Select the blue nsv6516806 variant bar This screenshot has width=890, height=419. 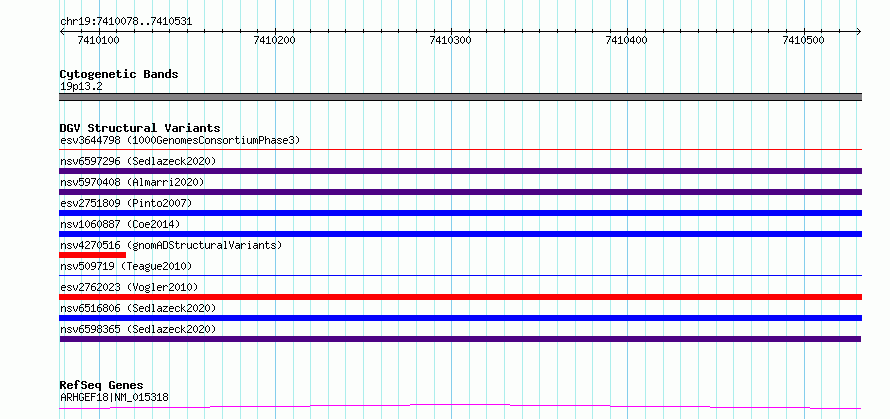pos(460,318)
